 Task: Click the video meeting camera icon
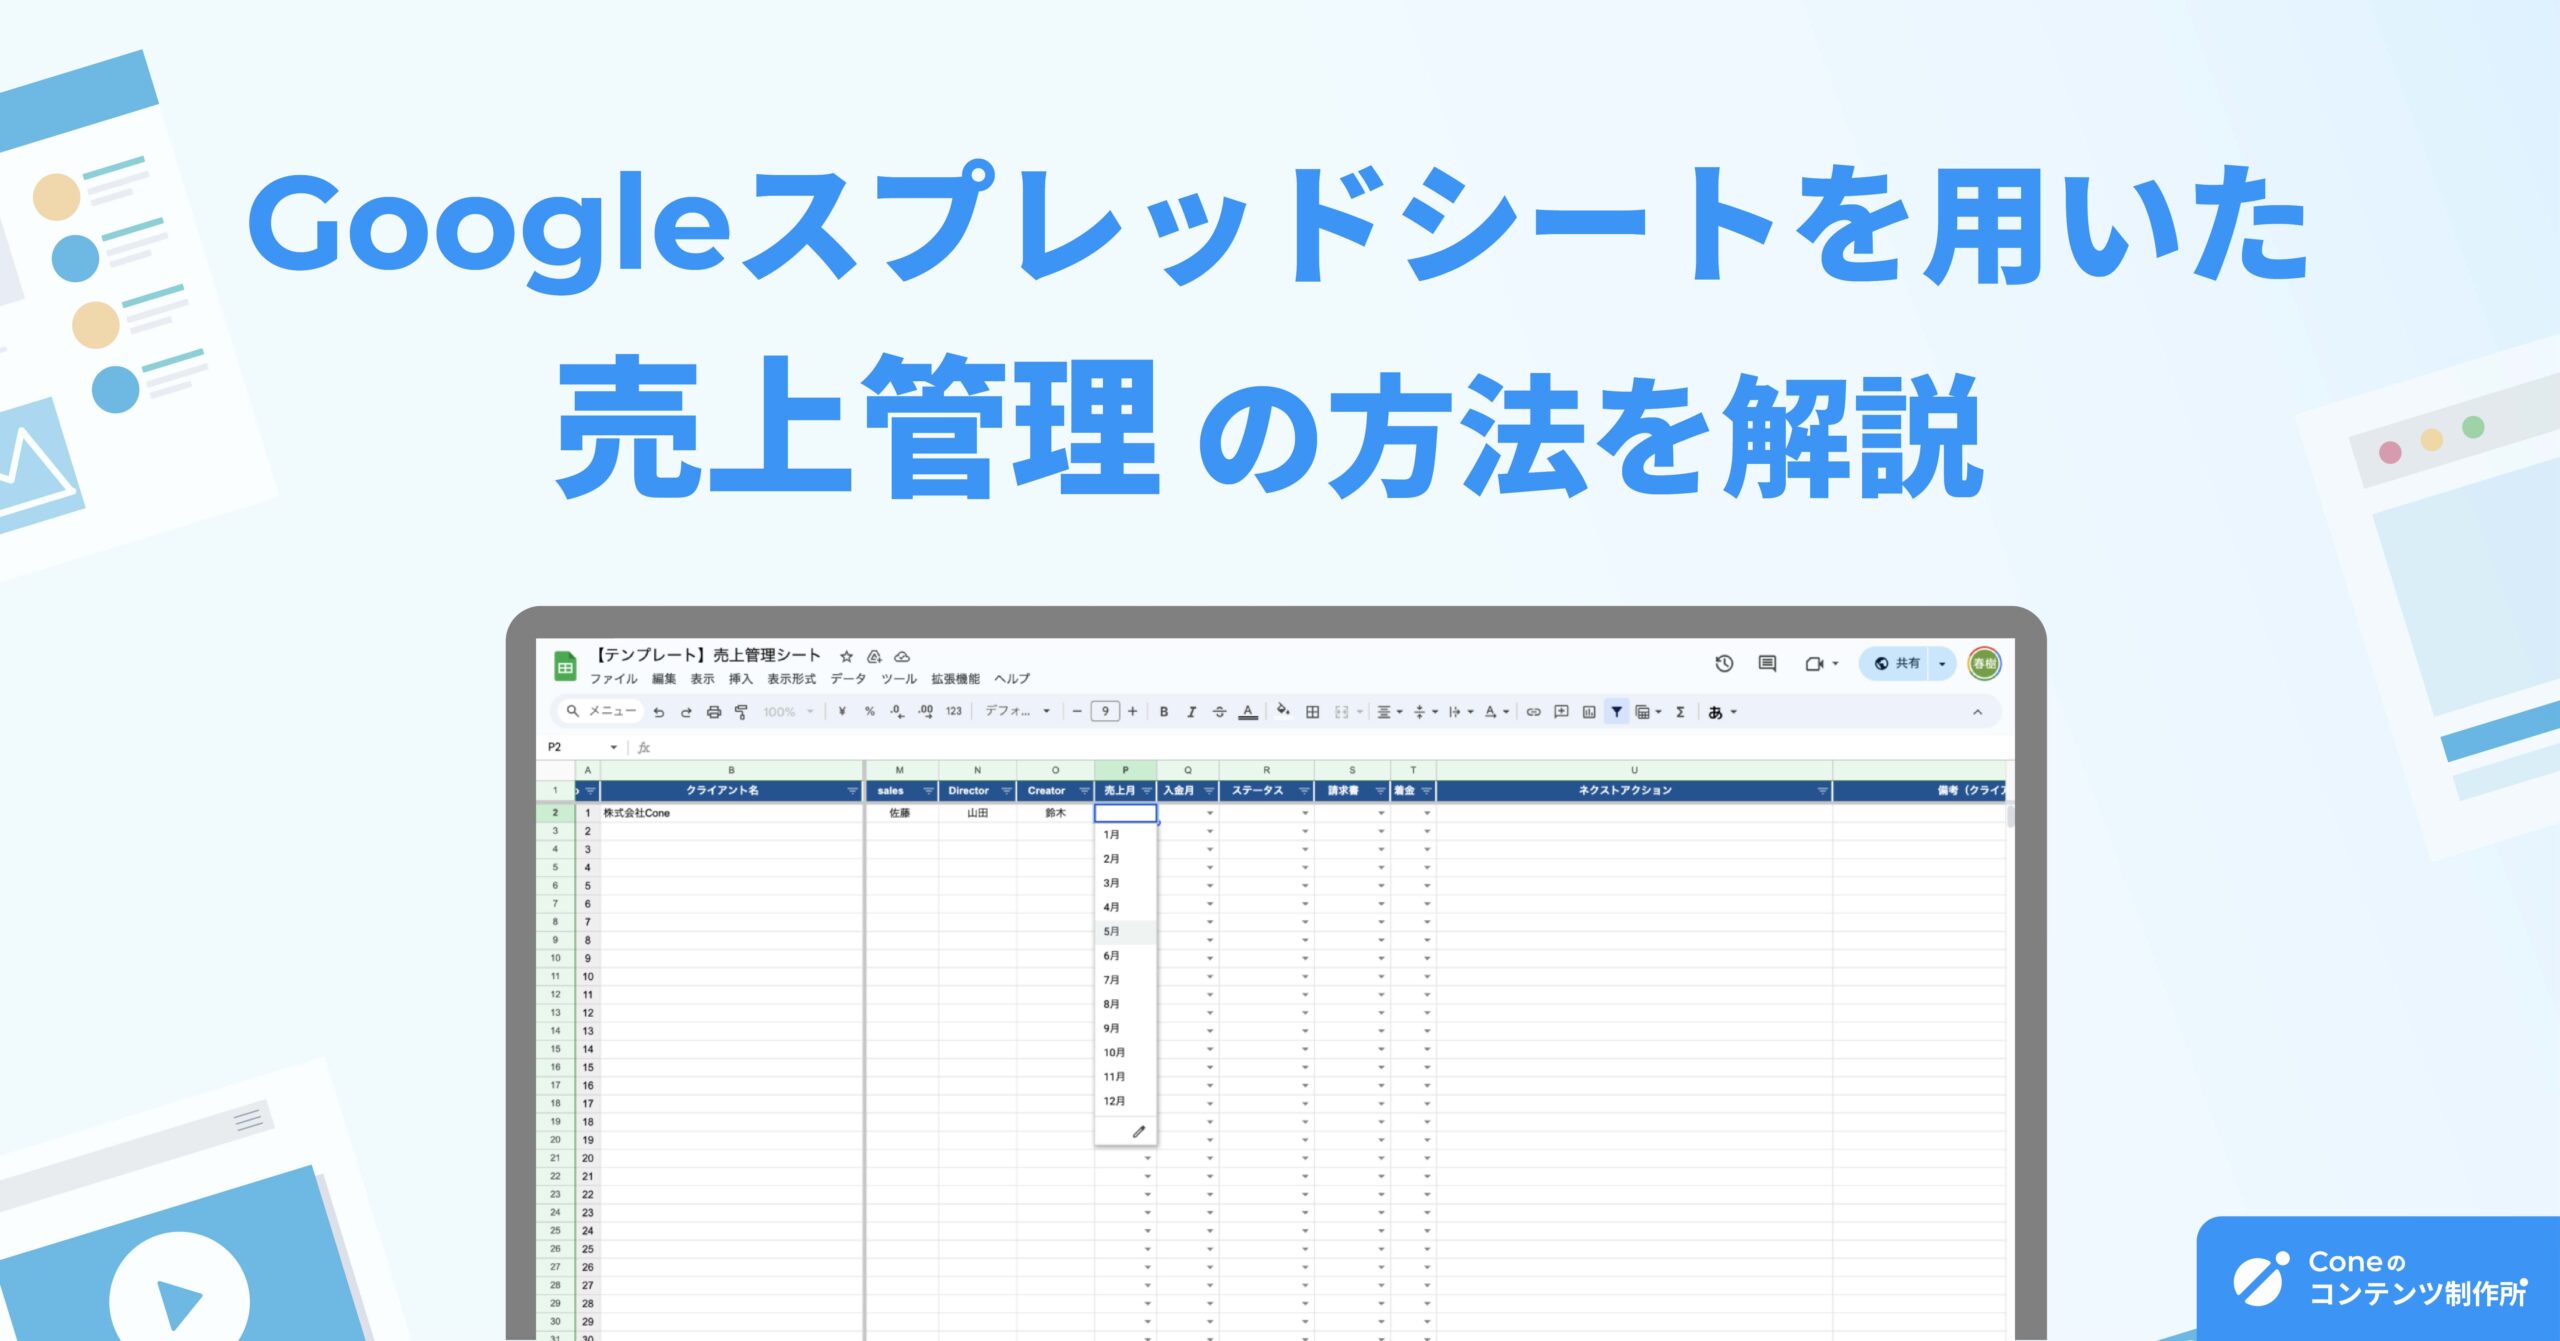click(1814, 663)
